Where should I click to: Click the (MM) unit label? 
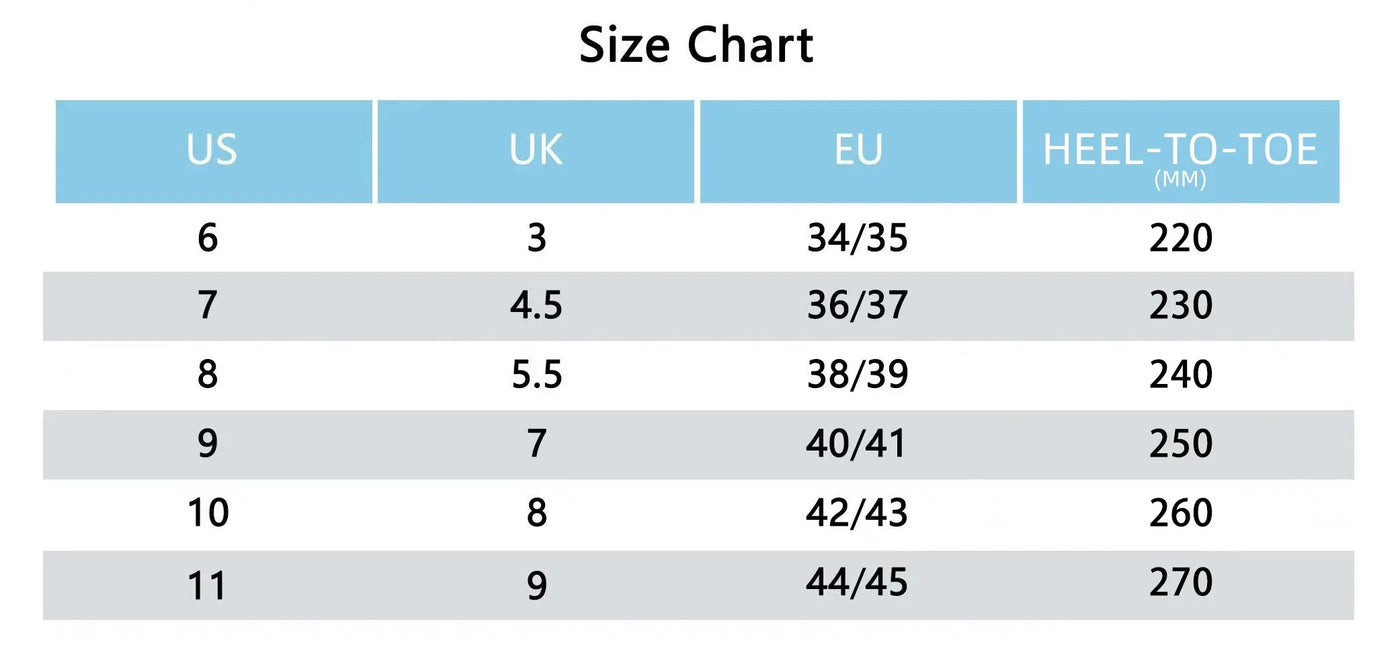coord(1180,181)
